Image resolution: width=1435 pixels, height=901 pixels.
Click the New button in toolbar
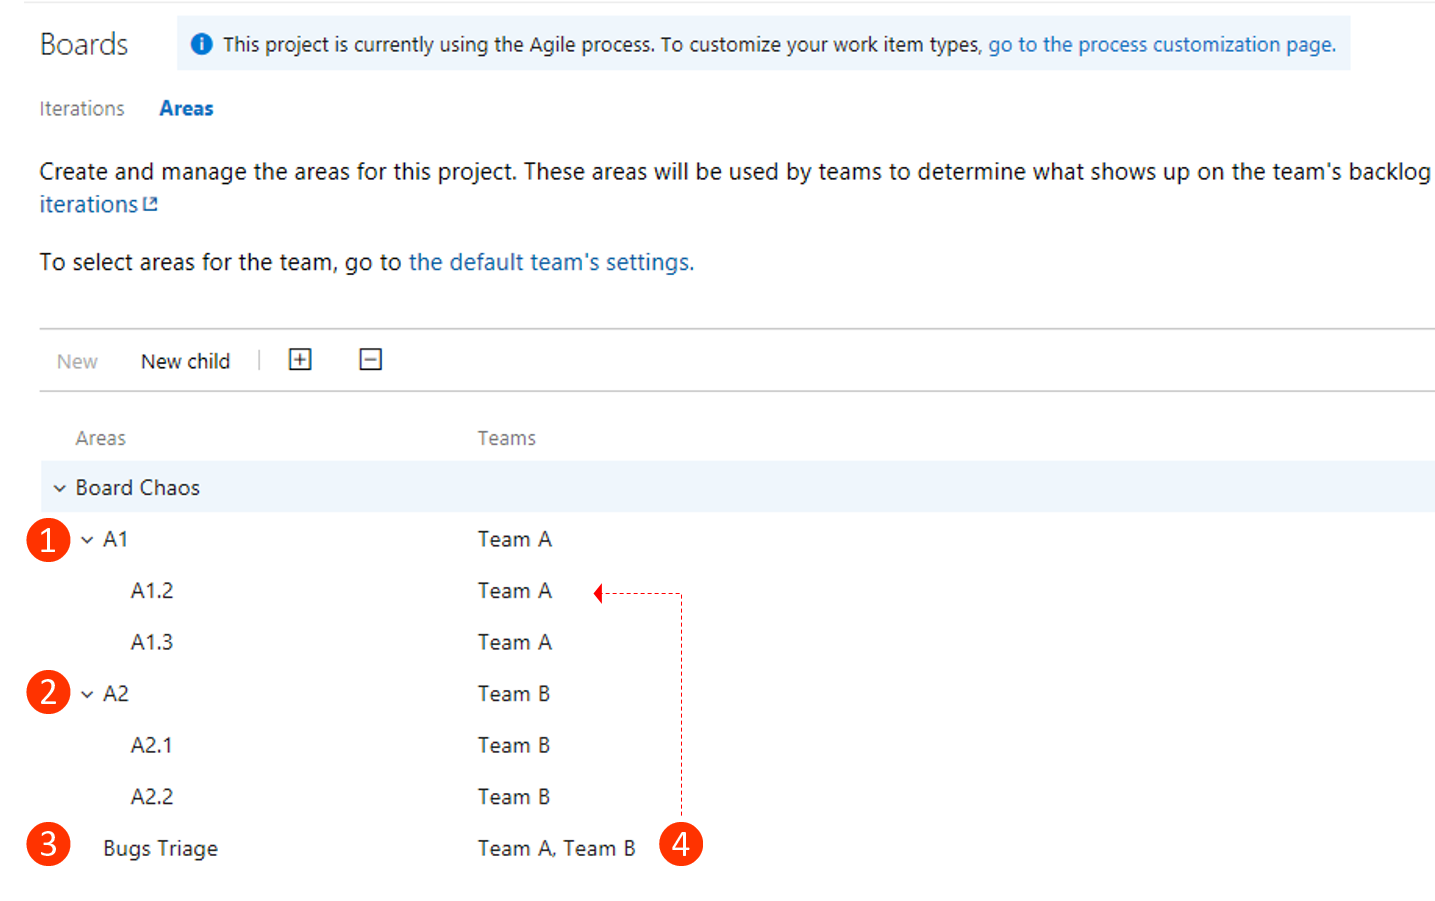77,361
